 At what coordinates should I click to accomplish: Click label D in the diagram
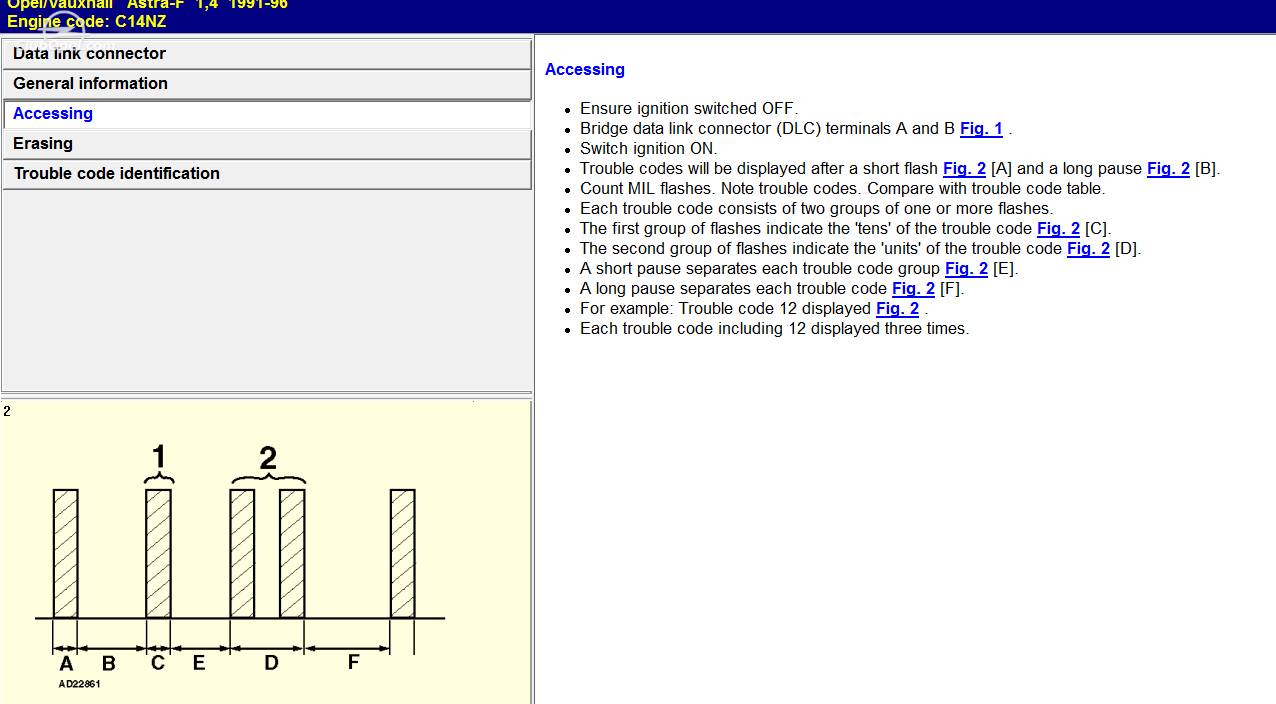271,663
